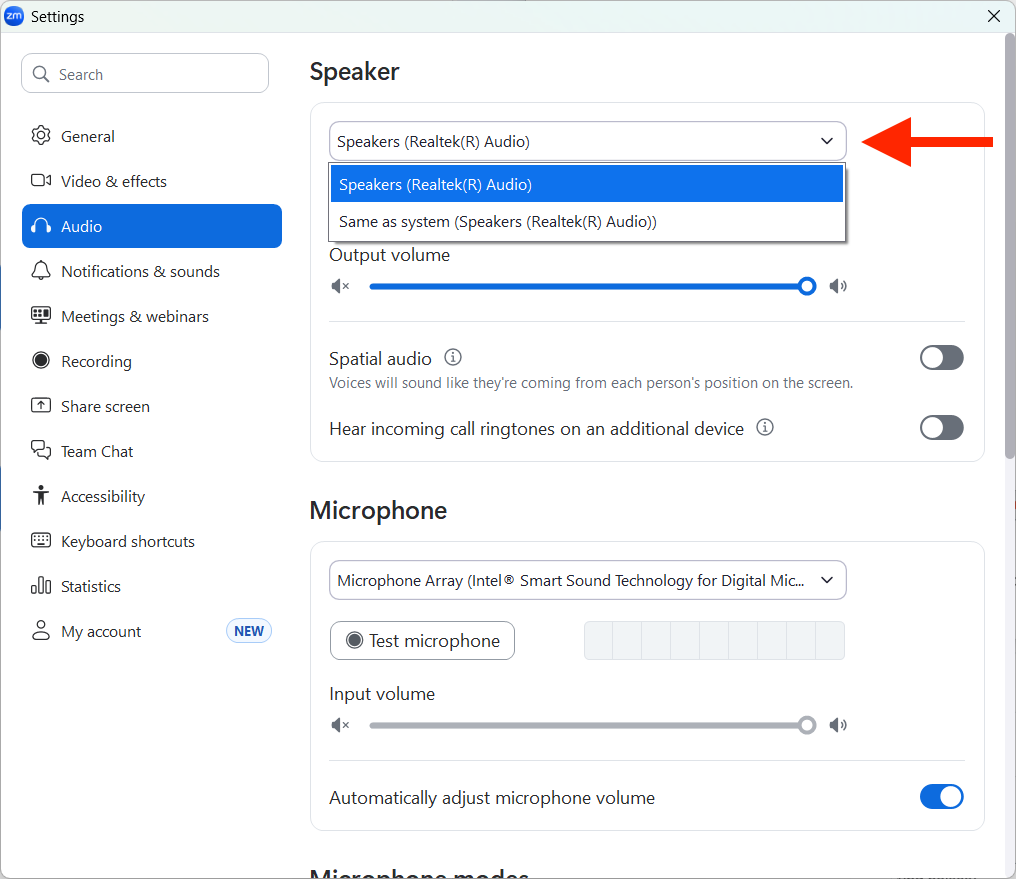This screenshot has width=1016, height=879.
Task: Click the input volume mute speaker icon
Action: click(x=340, y=725)
